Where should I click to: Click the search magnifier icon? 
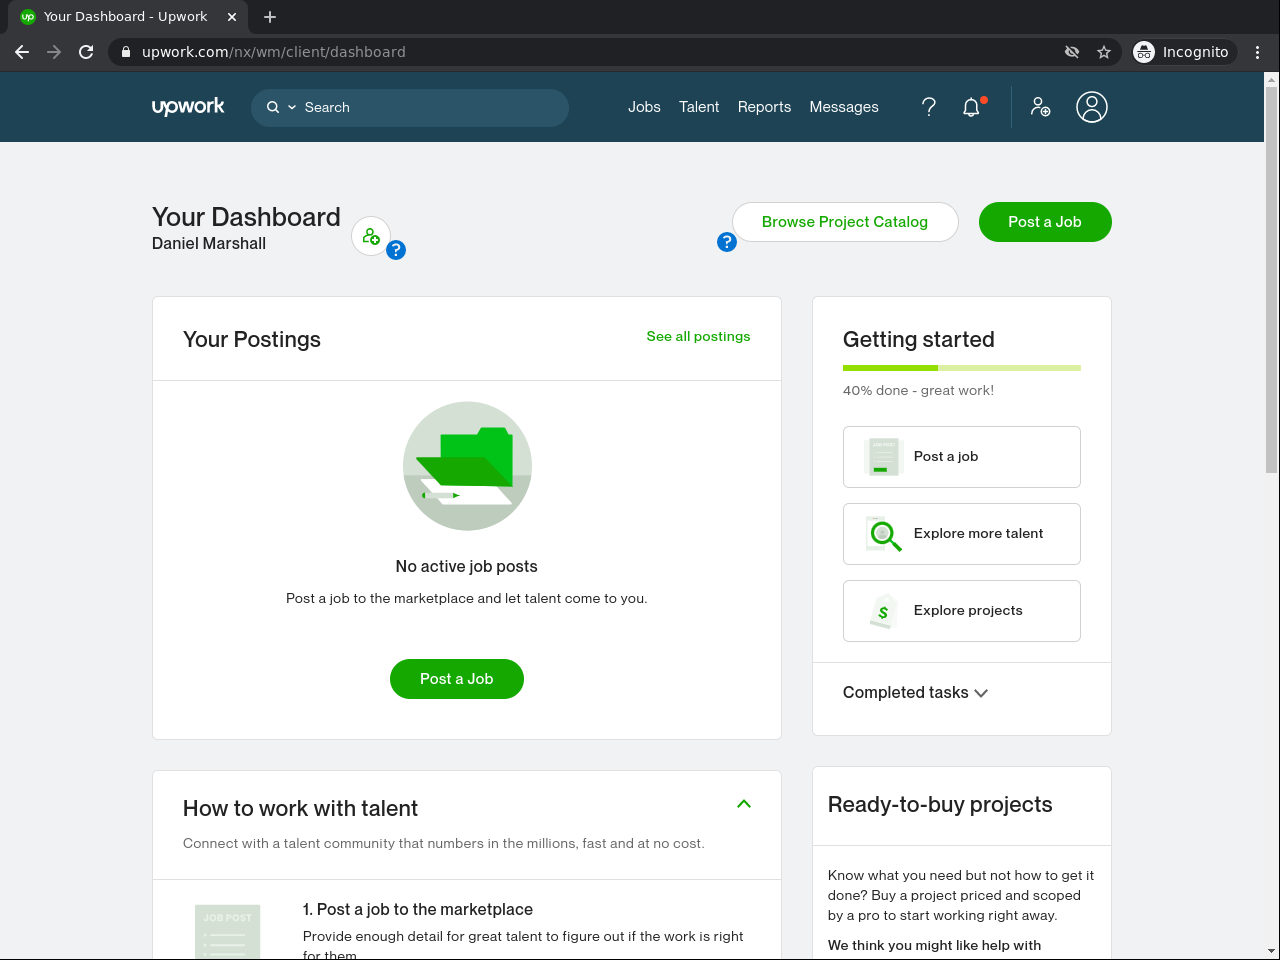point(273,107)
